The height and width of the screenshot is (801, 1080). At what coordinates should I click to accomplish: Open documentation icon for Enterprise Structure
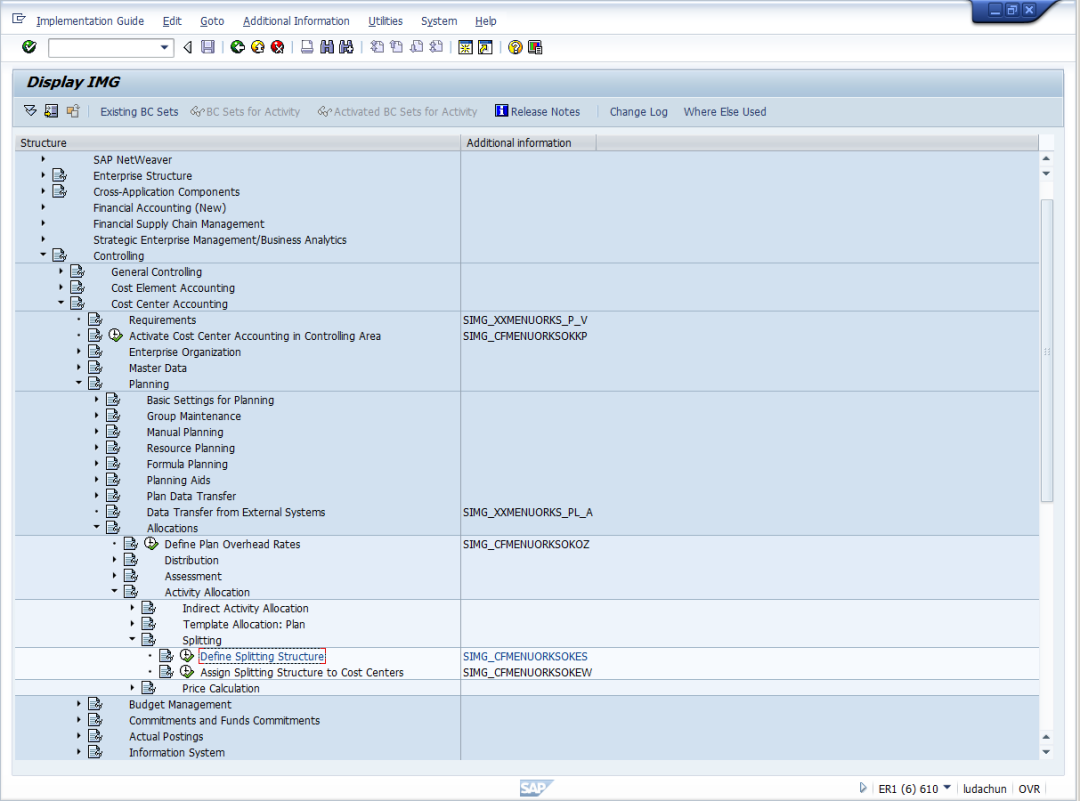point(60,176)
